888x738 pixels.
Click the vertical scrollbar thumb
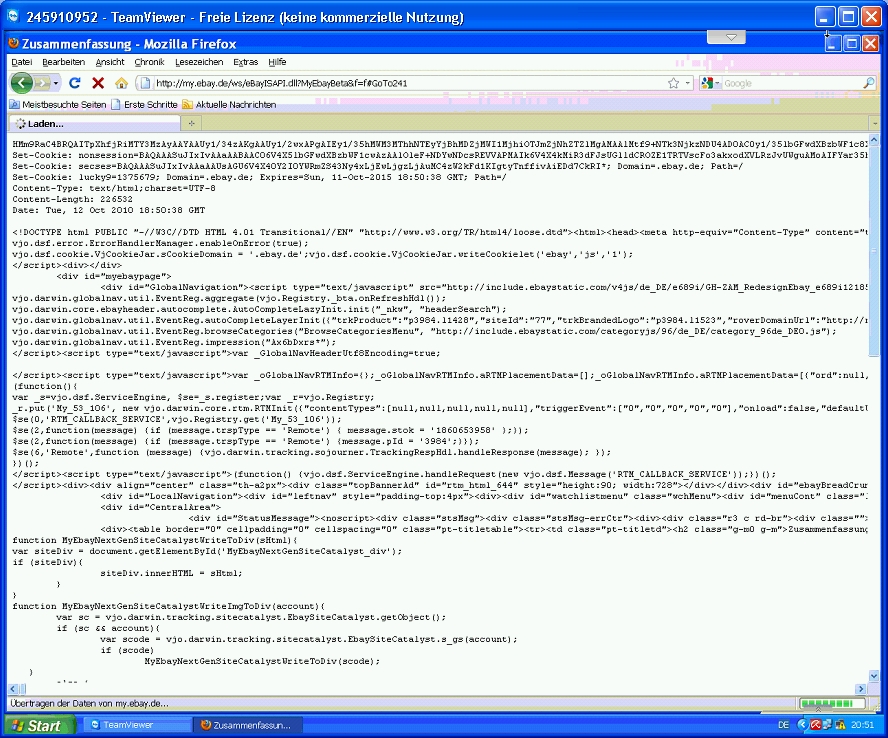click(x=874, y=251)
